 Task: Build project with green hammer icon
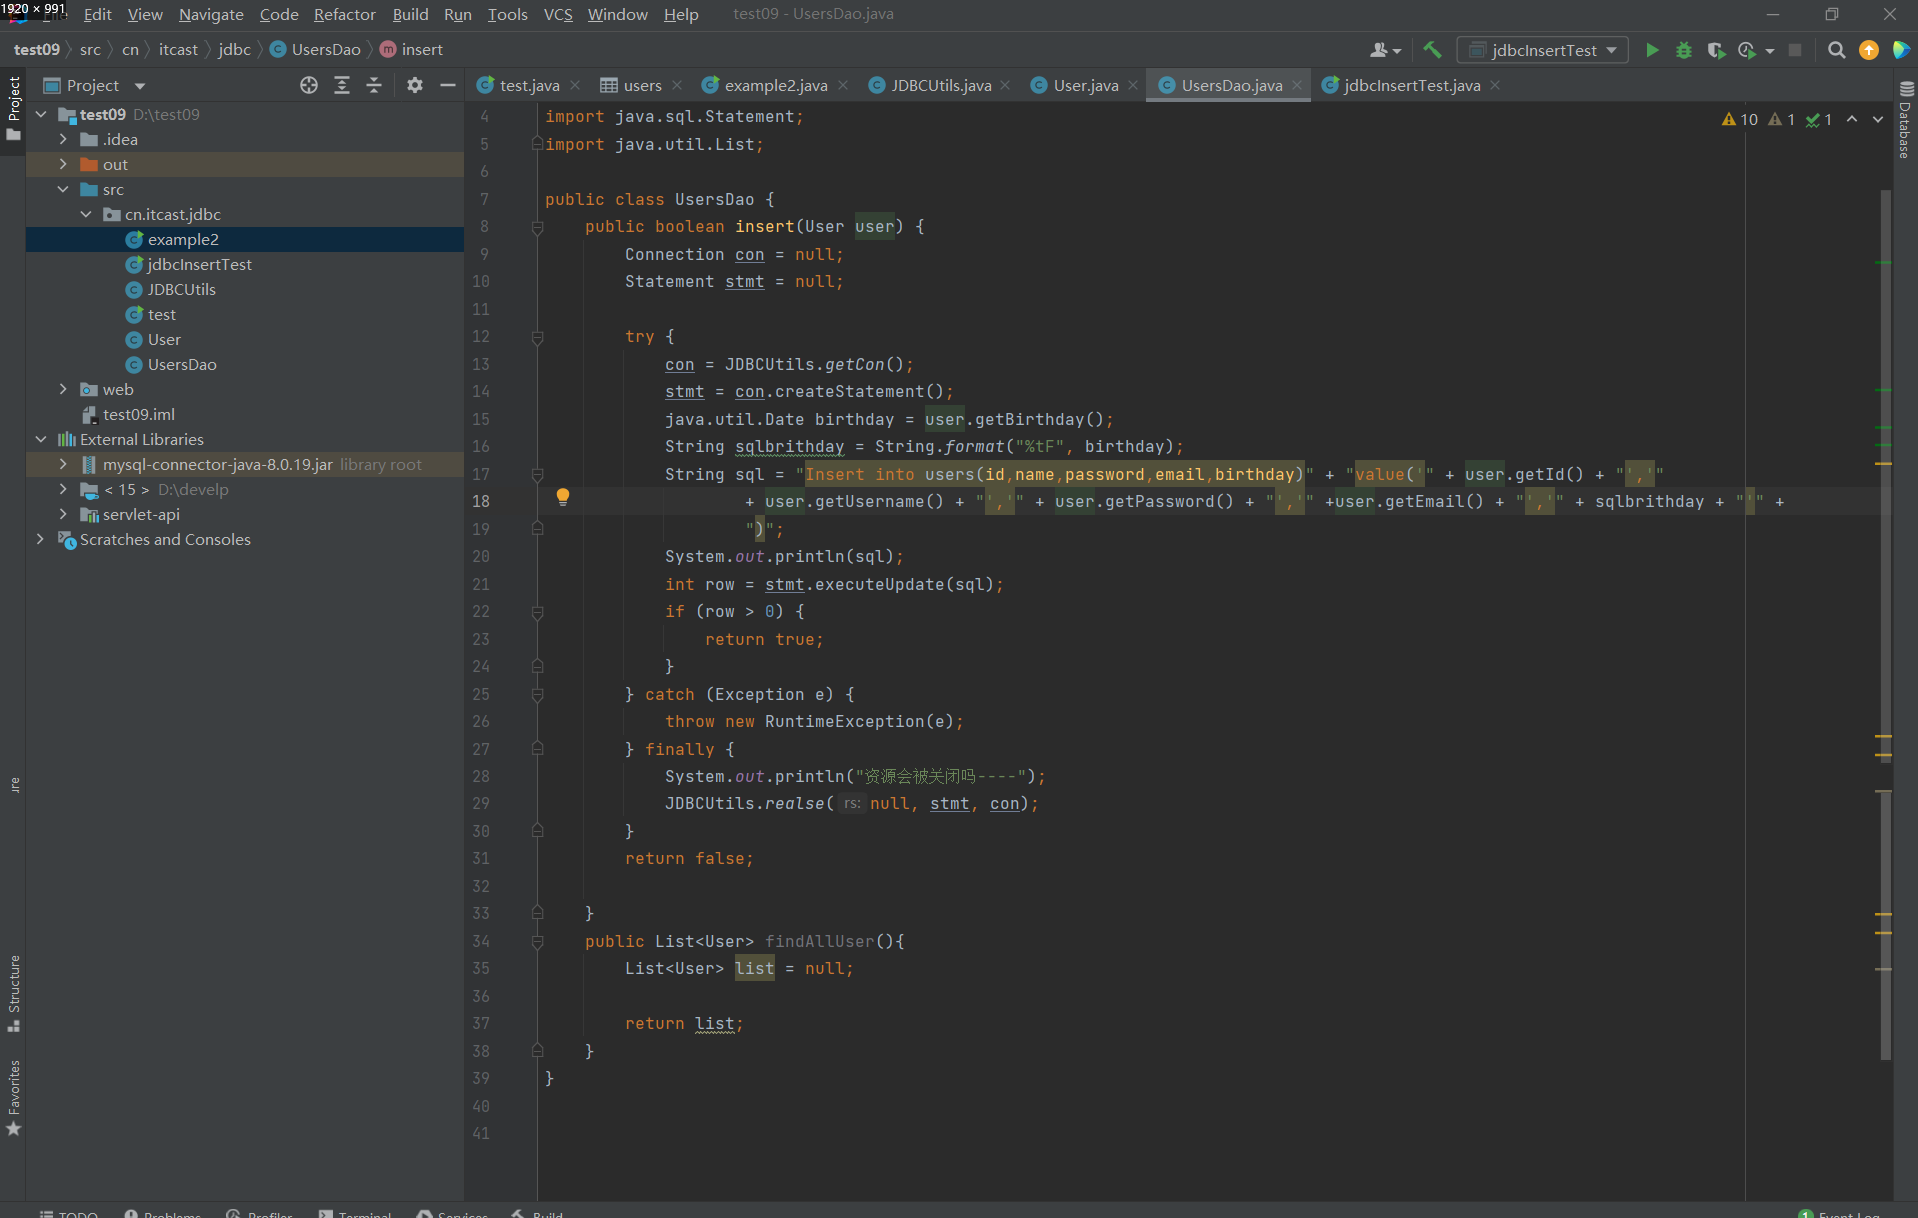pyautogui.click(x=1432, y=50)
